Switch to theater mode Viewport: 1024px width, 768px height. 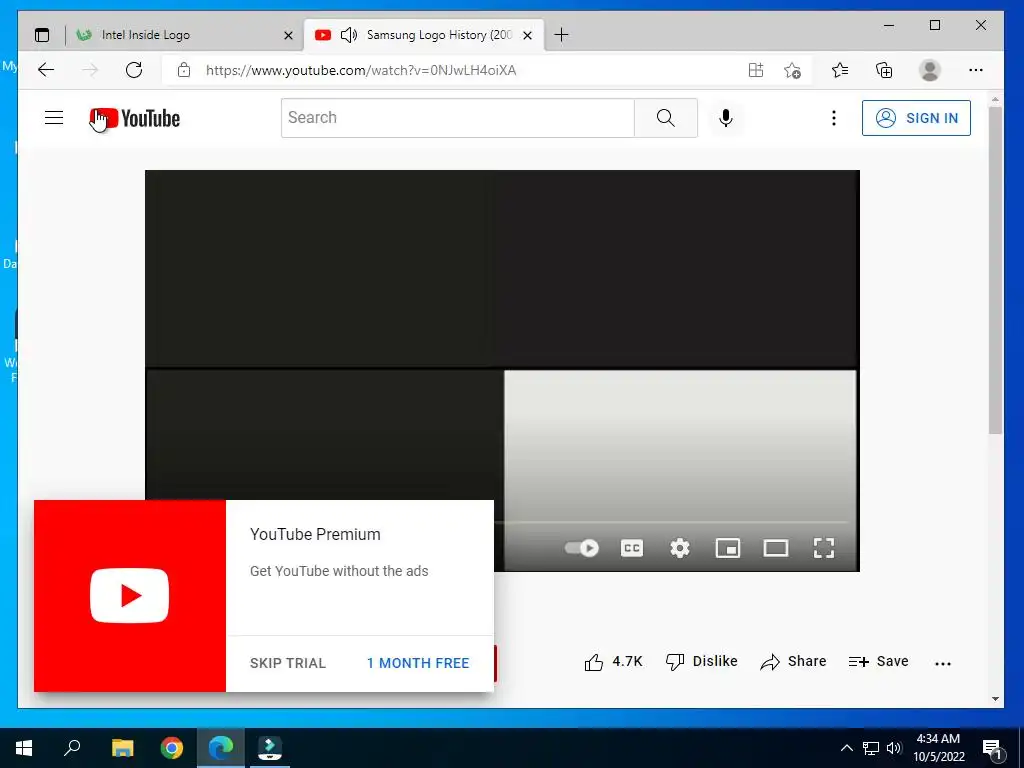point(776,548)
